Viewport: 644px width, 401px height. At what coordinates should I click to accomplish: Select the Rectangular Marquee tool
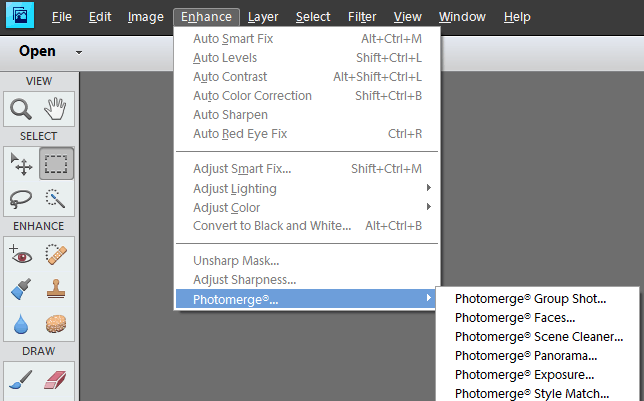(56, 163)
